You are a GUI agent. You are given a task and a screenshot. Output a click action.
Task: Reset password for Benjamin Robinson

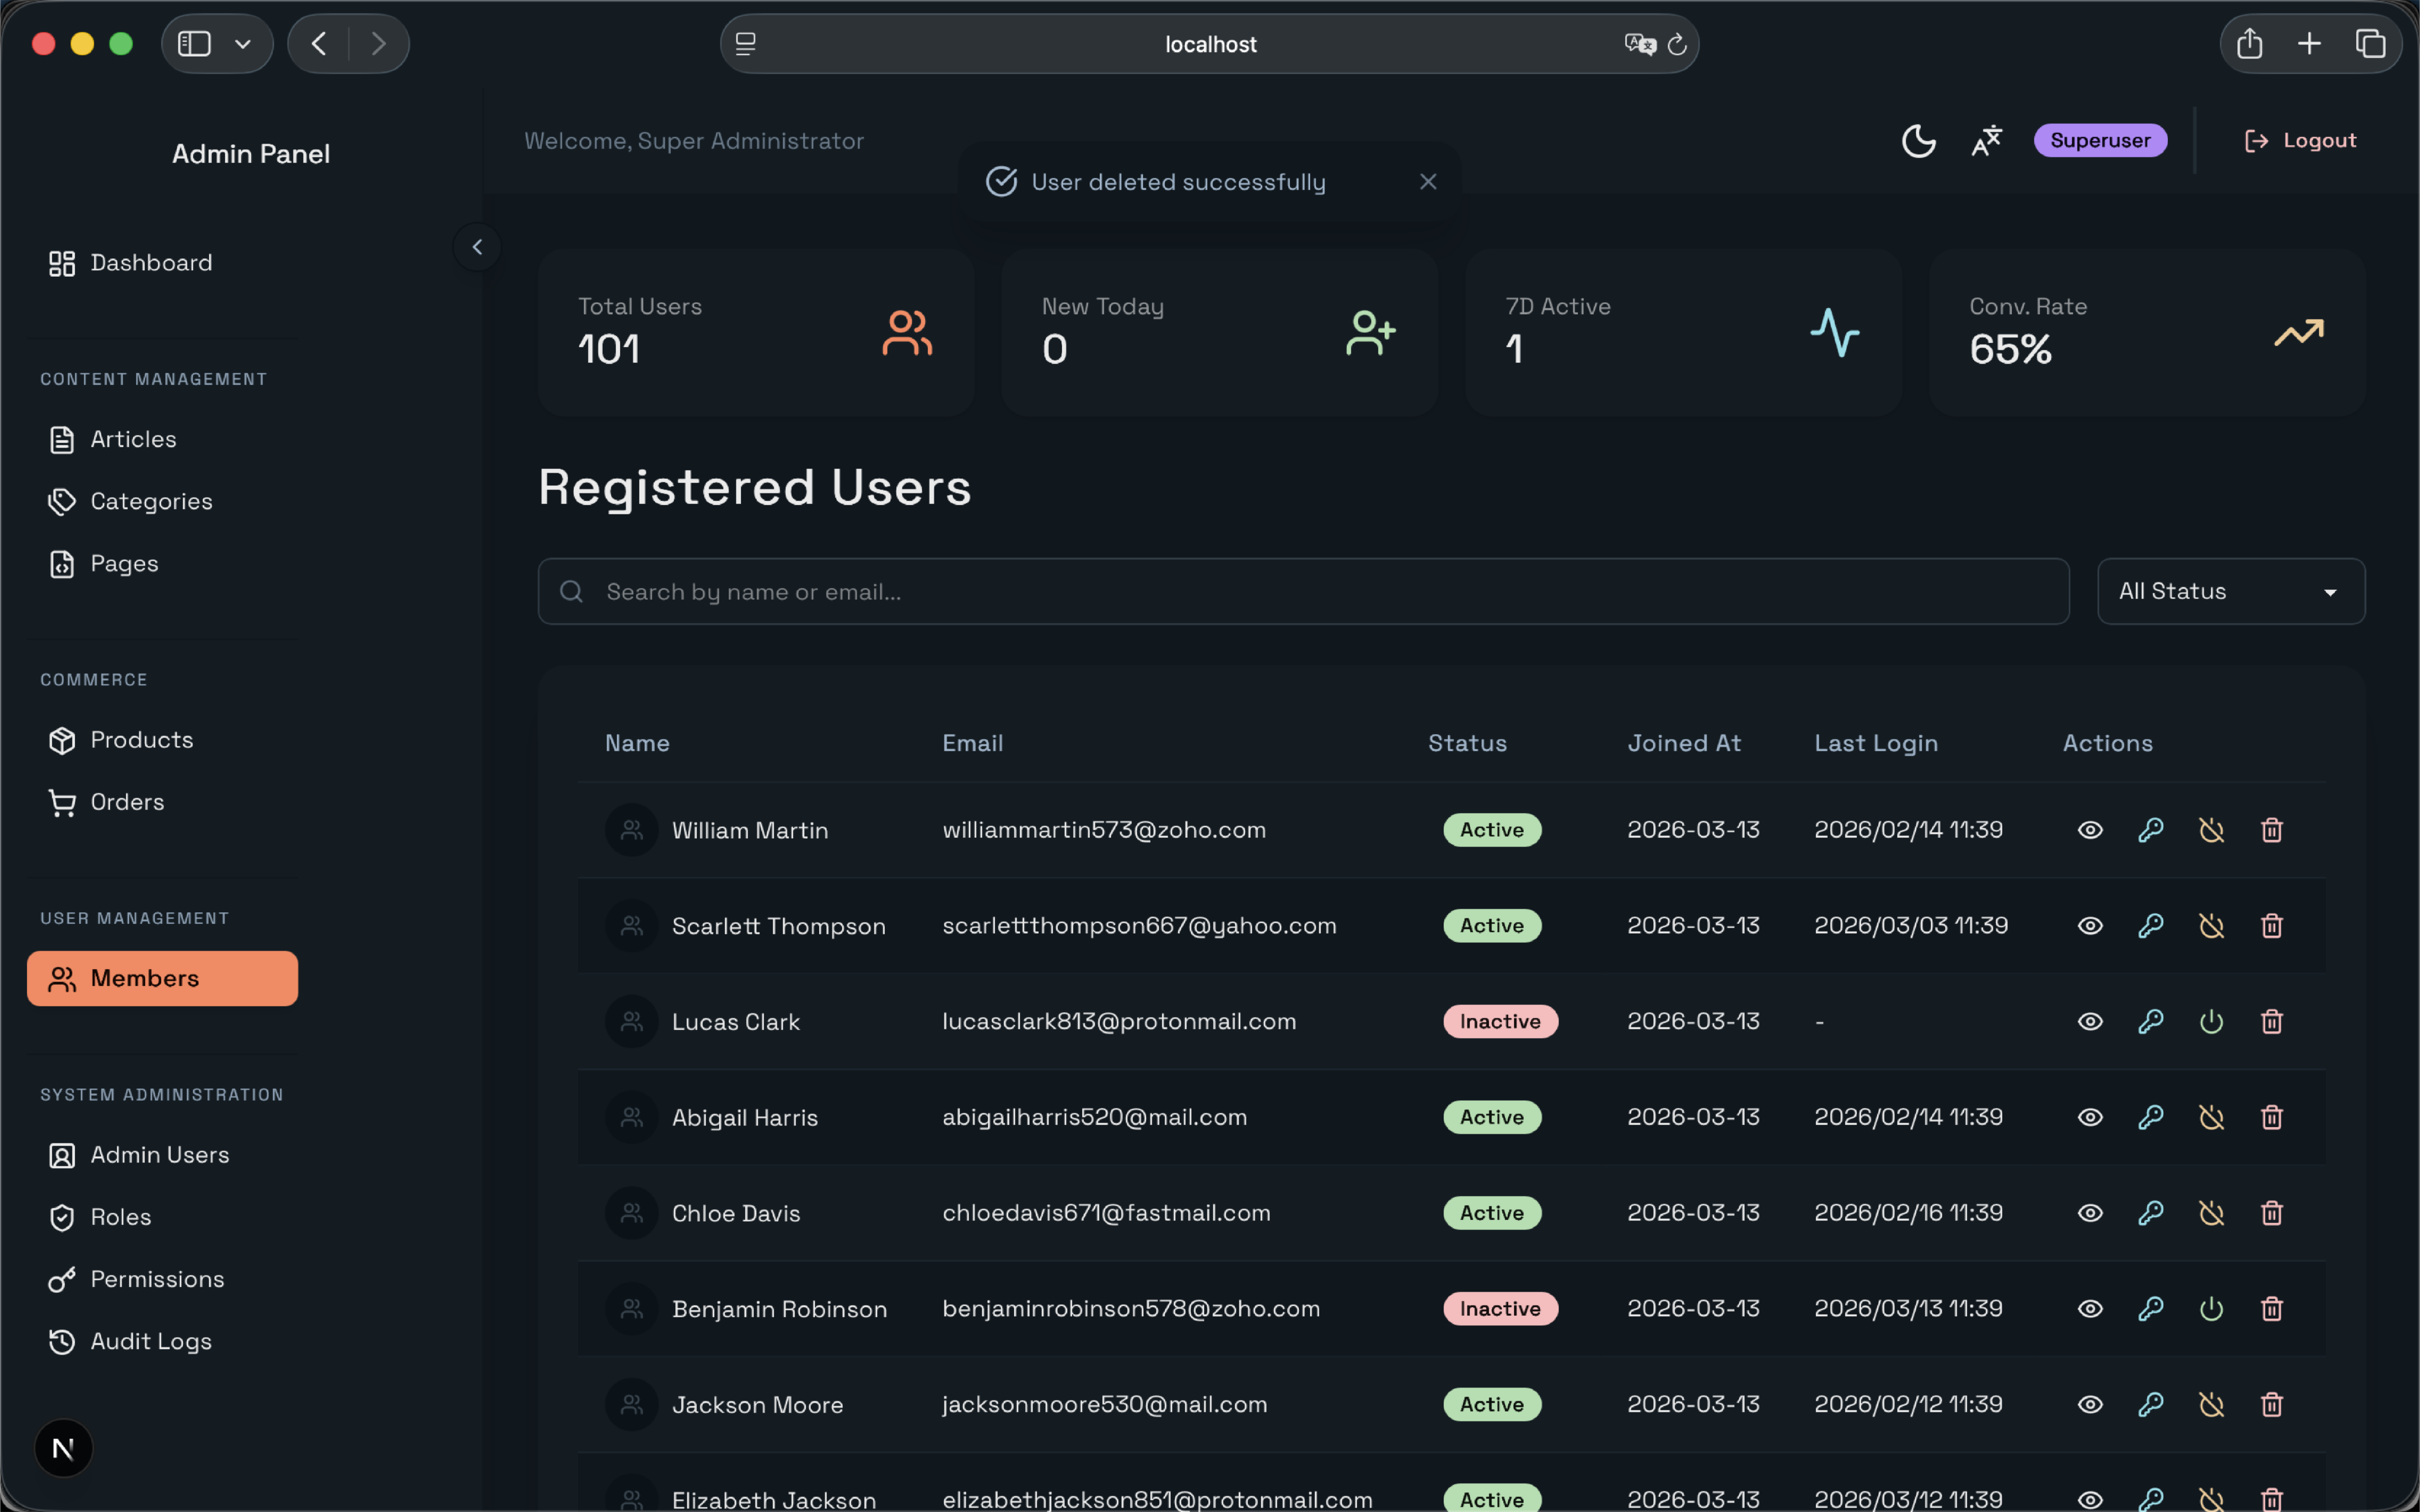[2151, 1309]
